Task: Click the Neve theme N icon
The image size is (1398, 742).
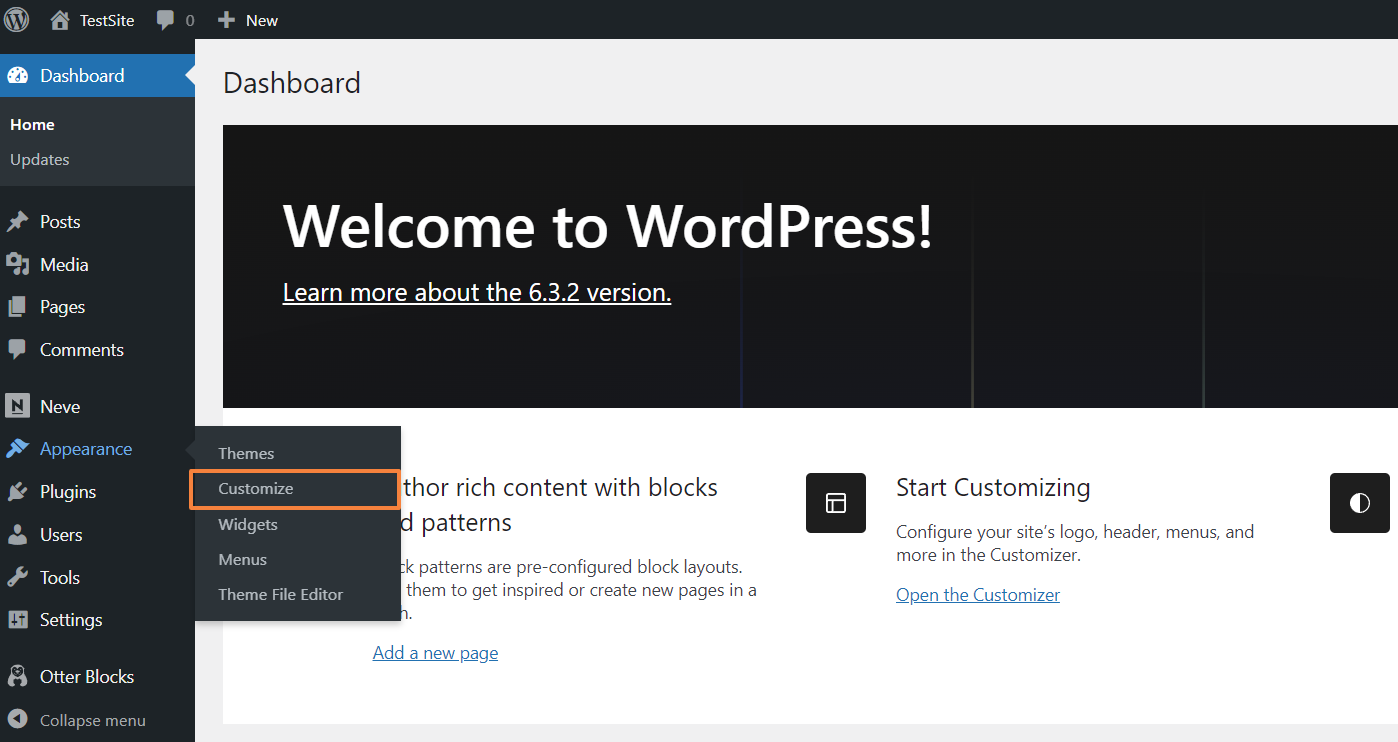Action: (18, 406)
